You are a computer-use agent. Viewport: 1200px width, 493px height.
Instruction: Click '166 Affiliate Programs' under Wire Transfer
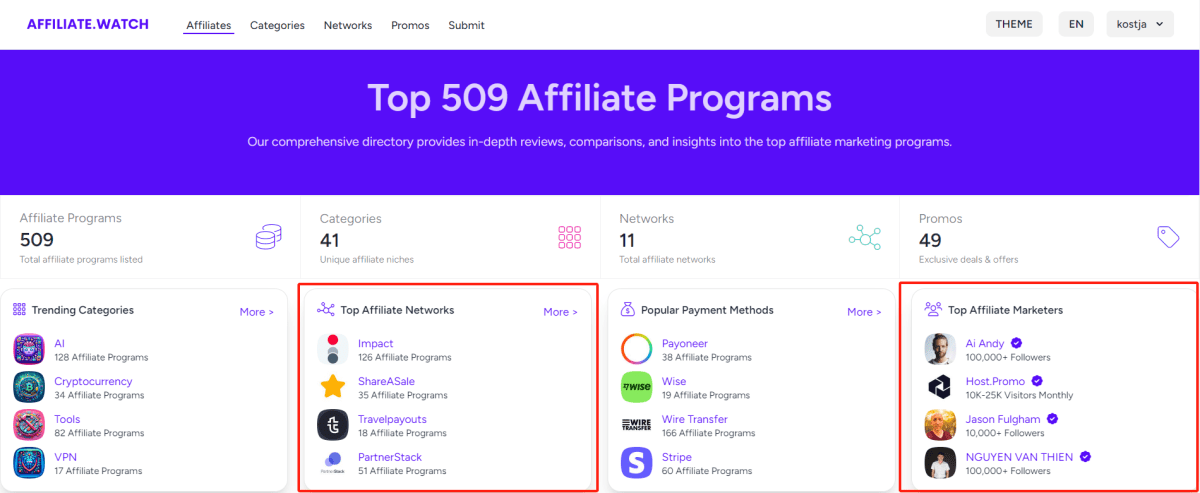pos(708,433)
